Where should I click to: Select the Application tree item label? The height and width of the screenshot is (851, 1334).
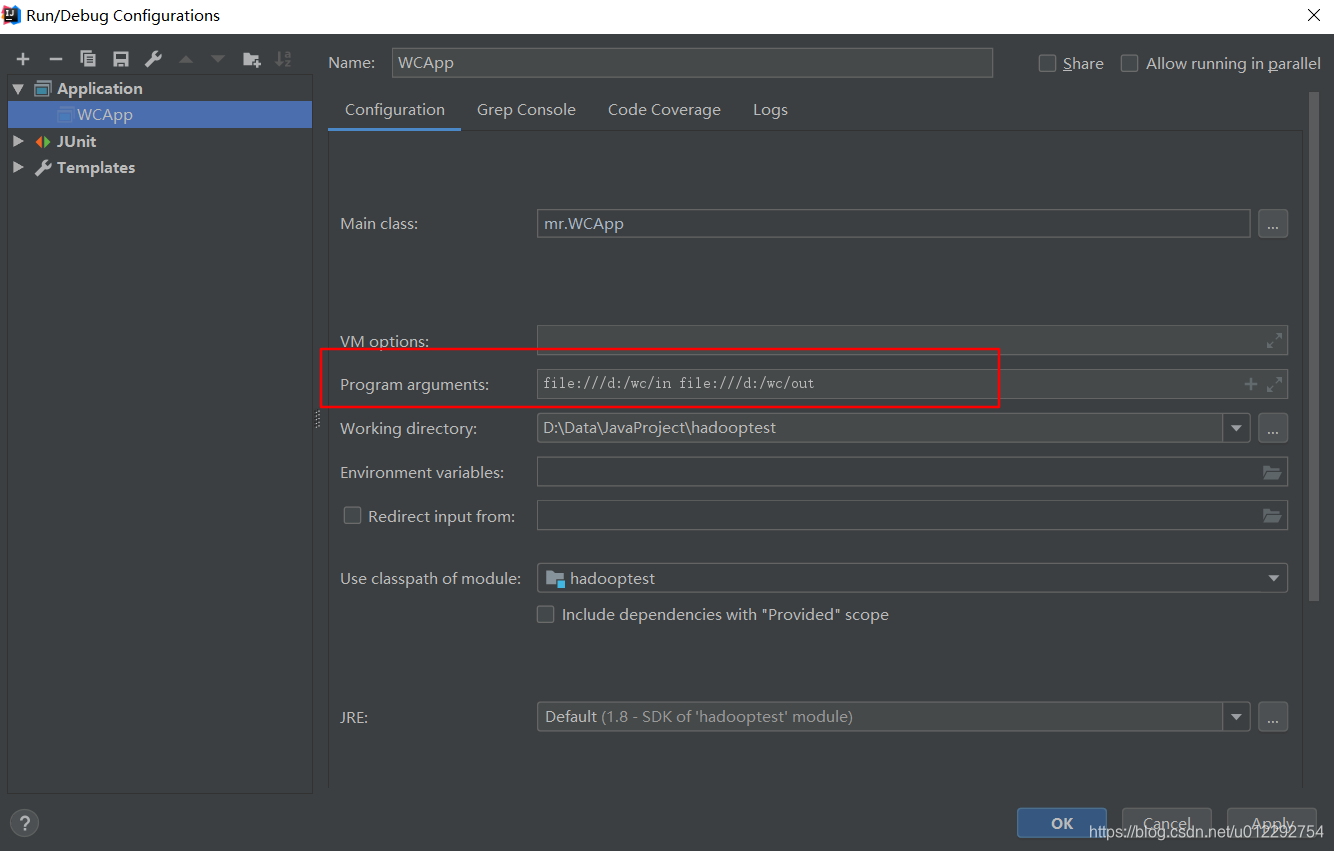(100, 89)
